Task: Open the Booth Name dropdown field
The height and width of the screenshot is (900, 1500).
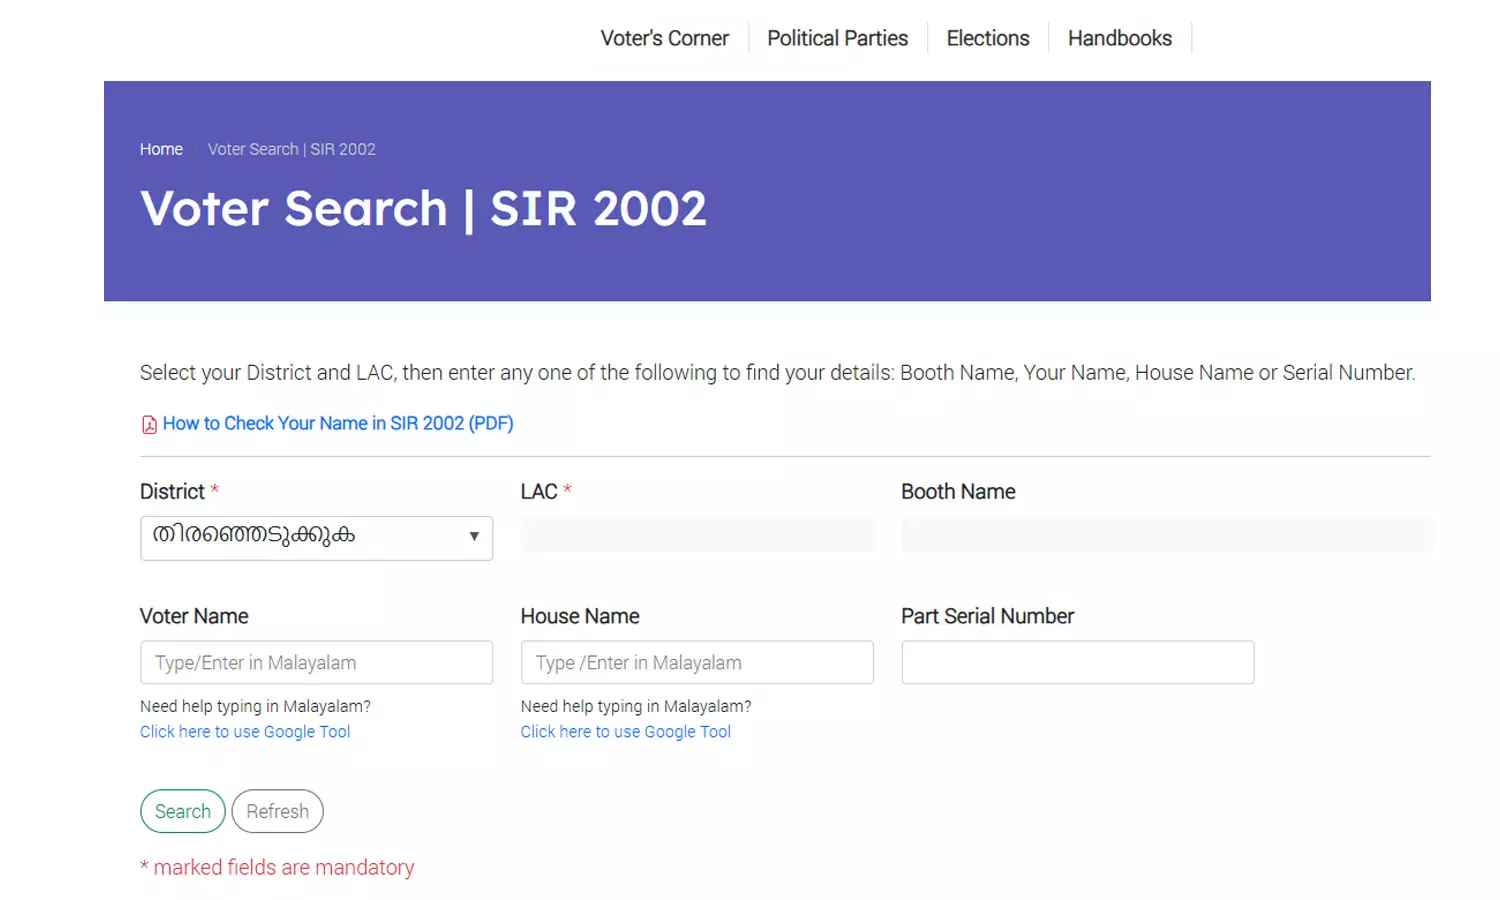Action: (1165, 535)
